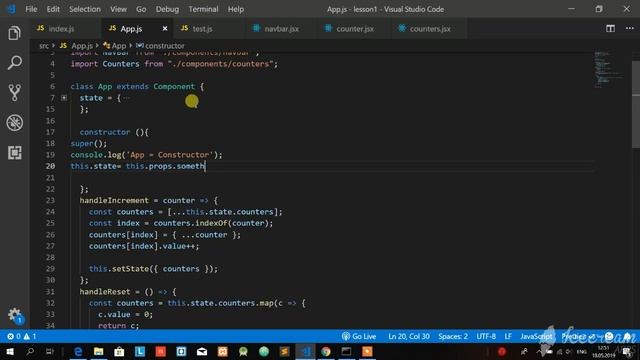
Task: Open the Edit menu
Action: coord(53,9)
